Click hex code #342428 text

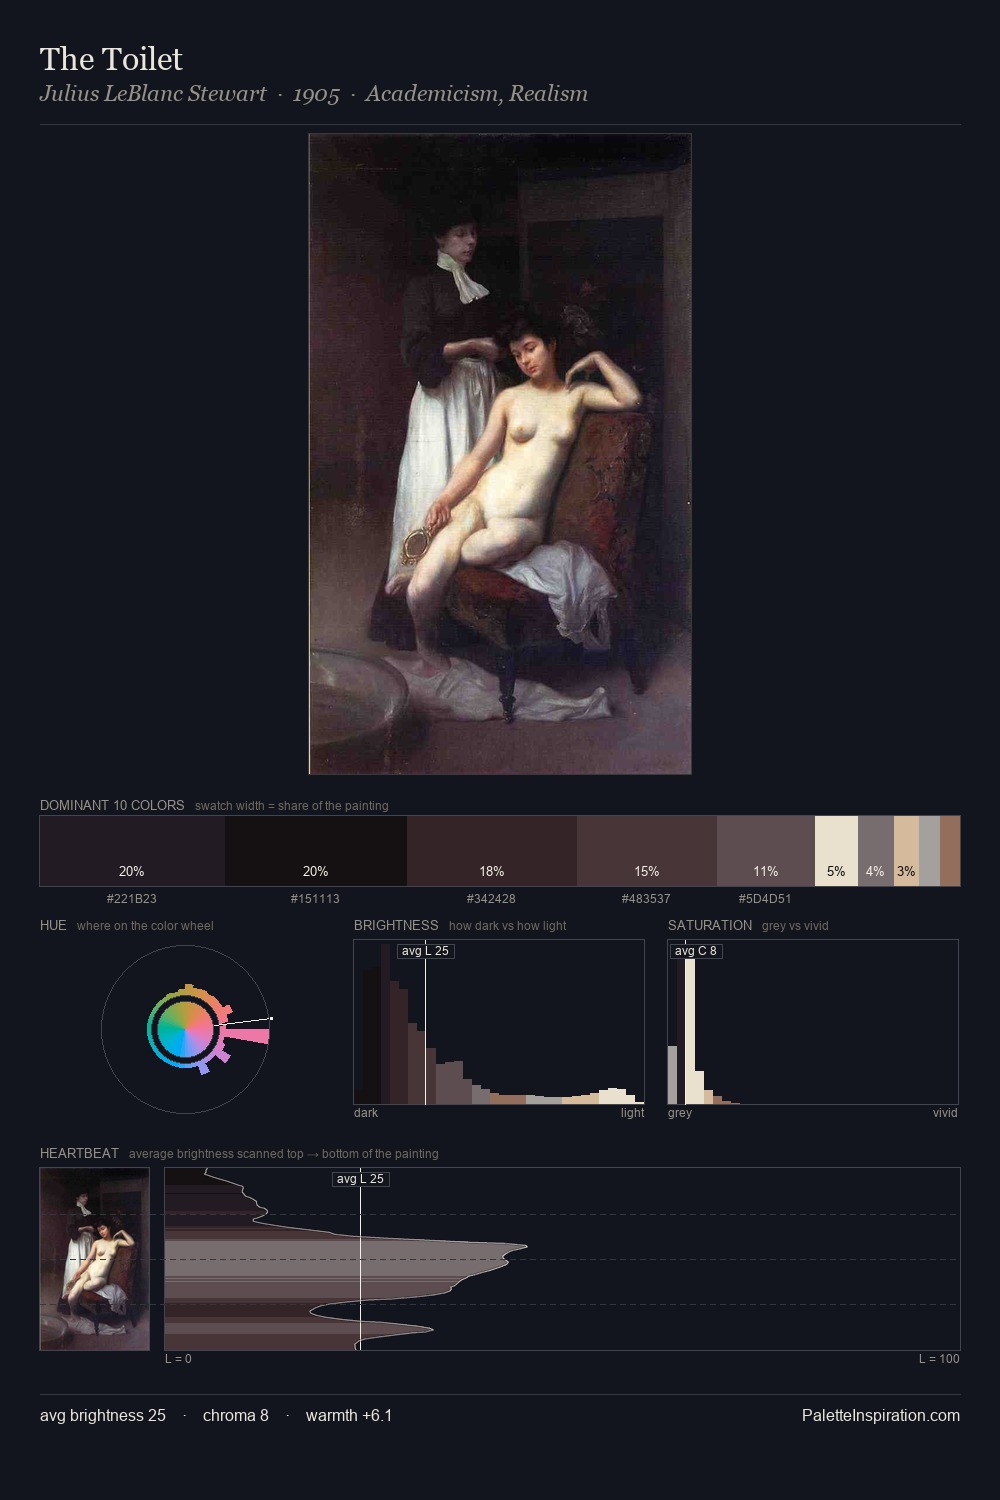(492, 899)
